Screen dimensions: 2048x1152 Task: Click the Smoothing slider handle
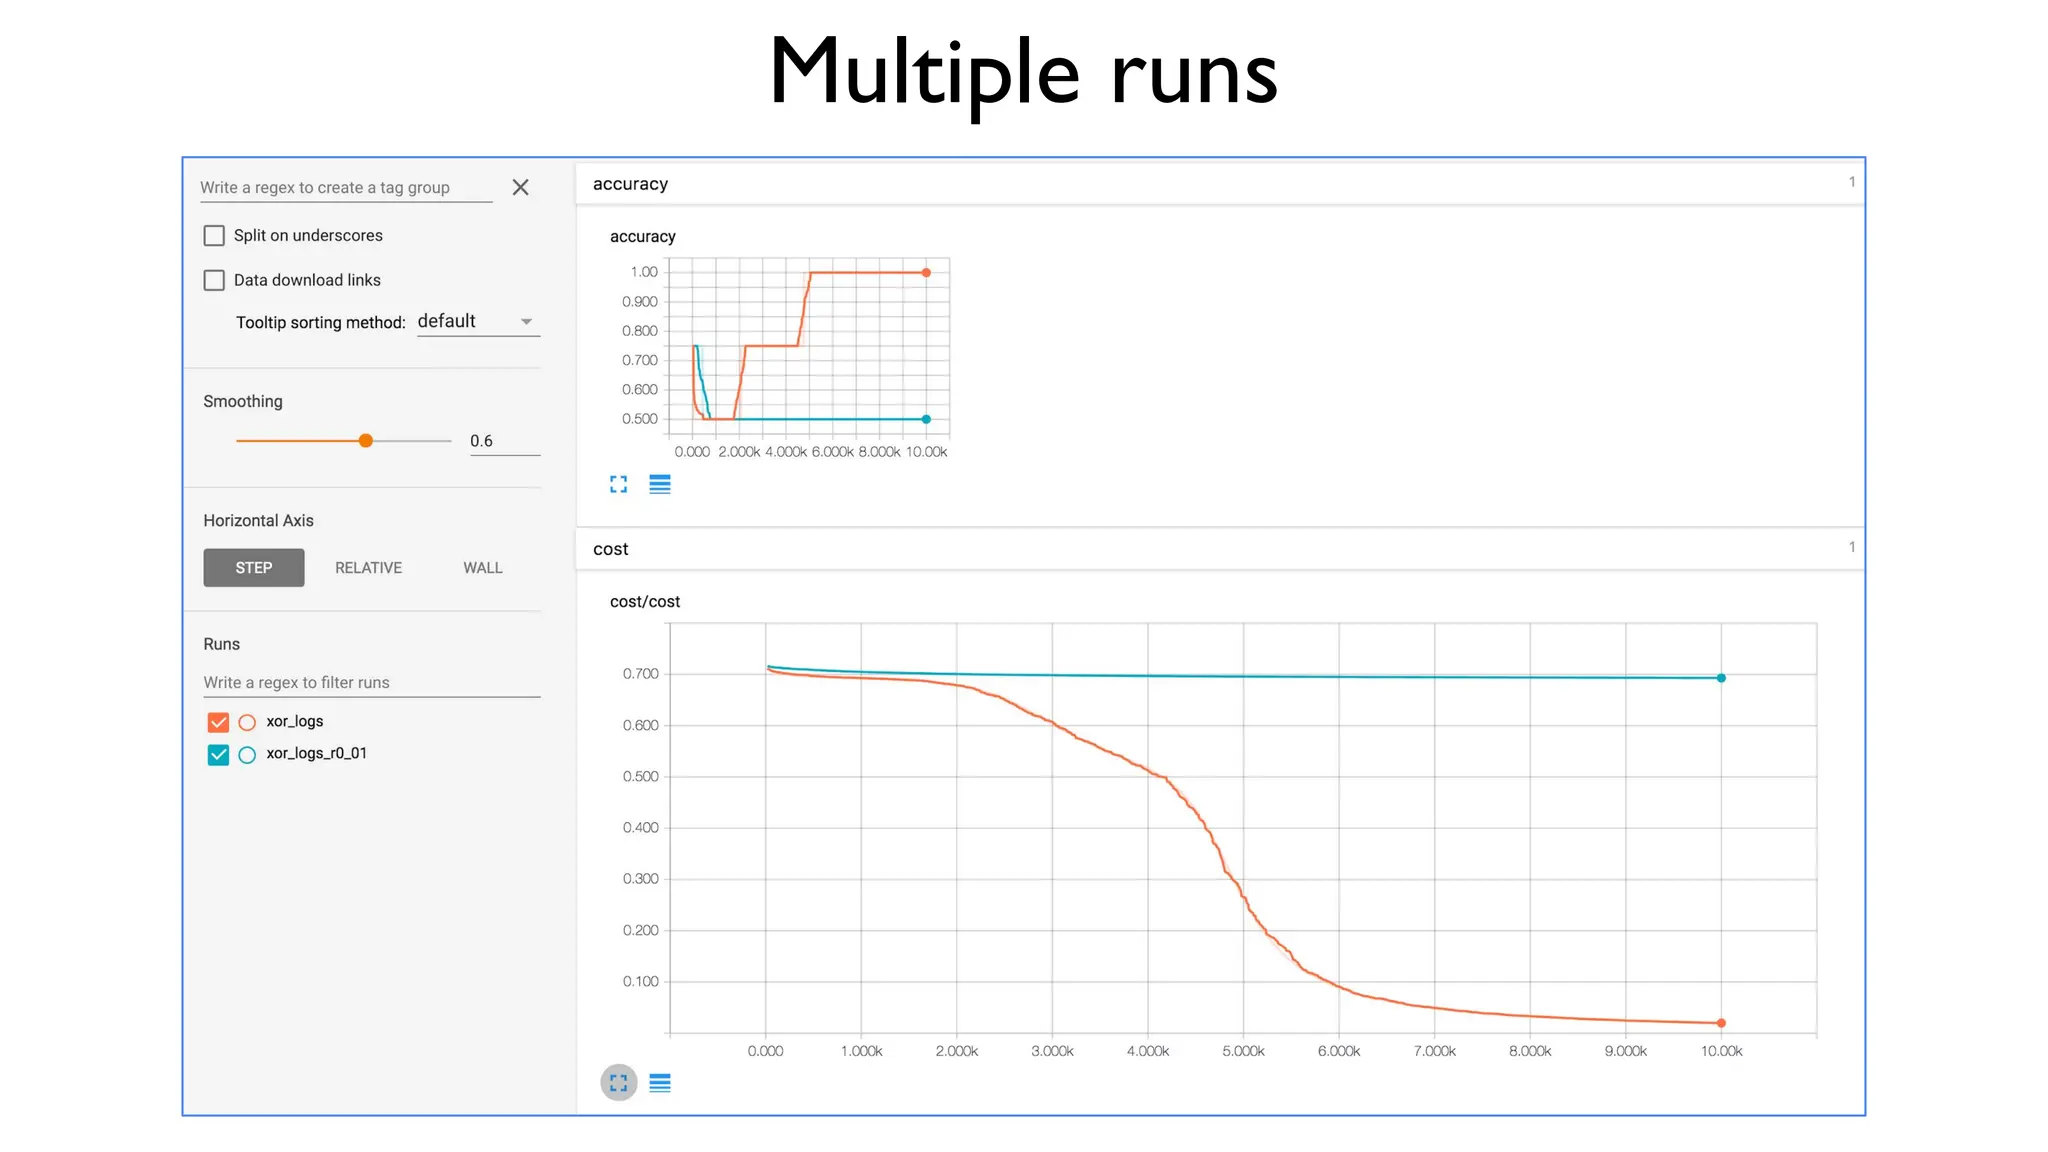point(366,441)
